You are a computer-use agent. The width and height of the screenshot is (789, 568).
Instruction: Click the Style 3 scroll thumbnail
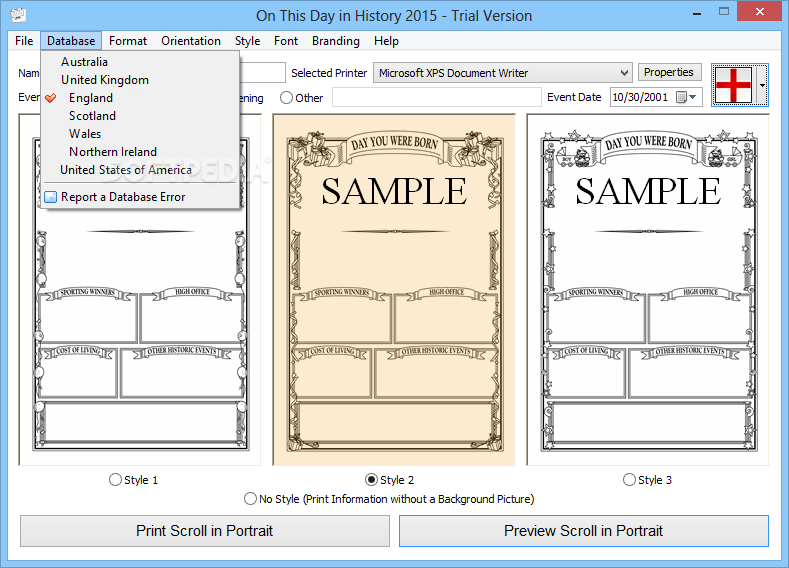[648, 290]
